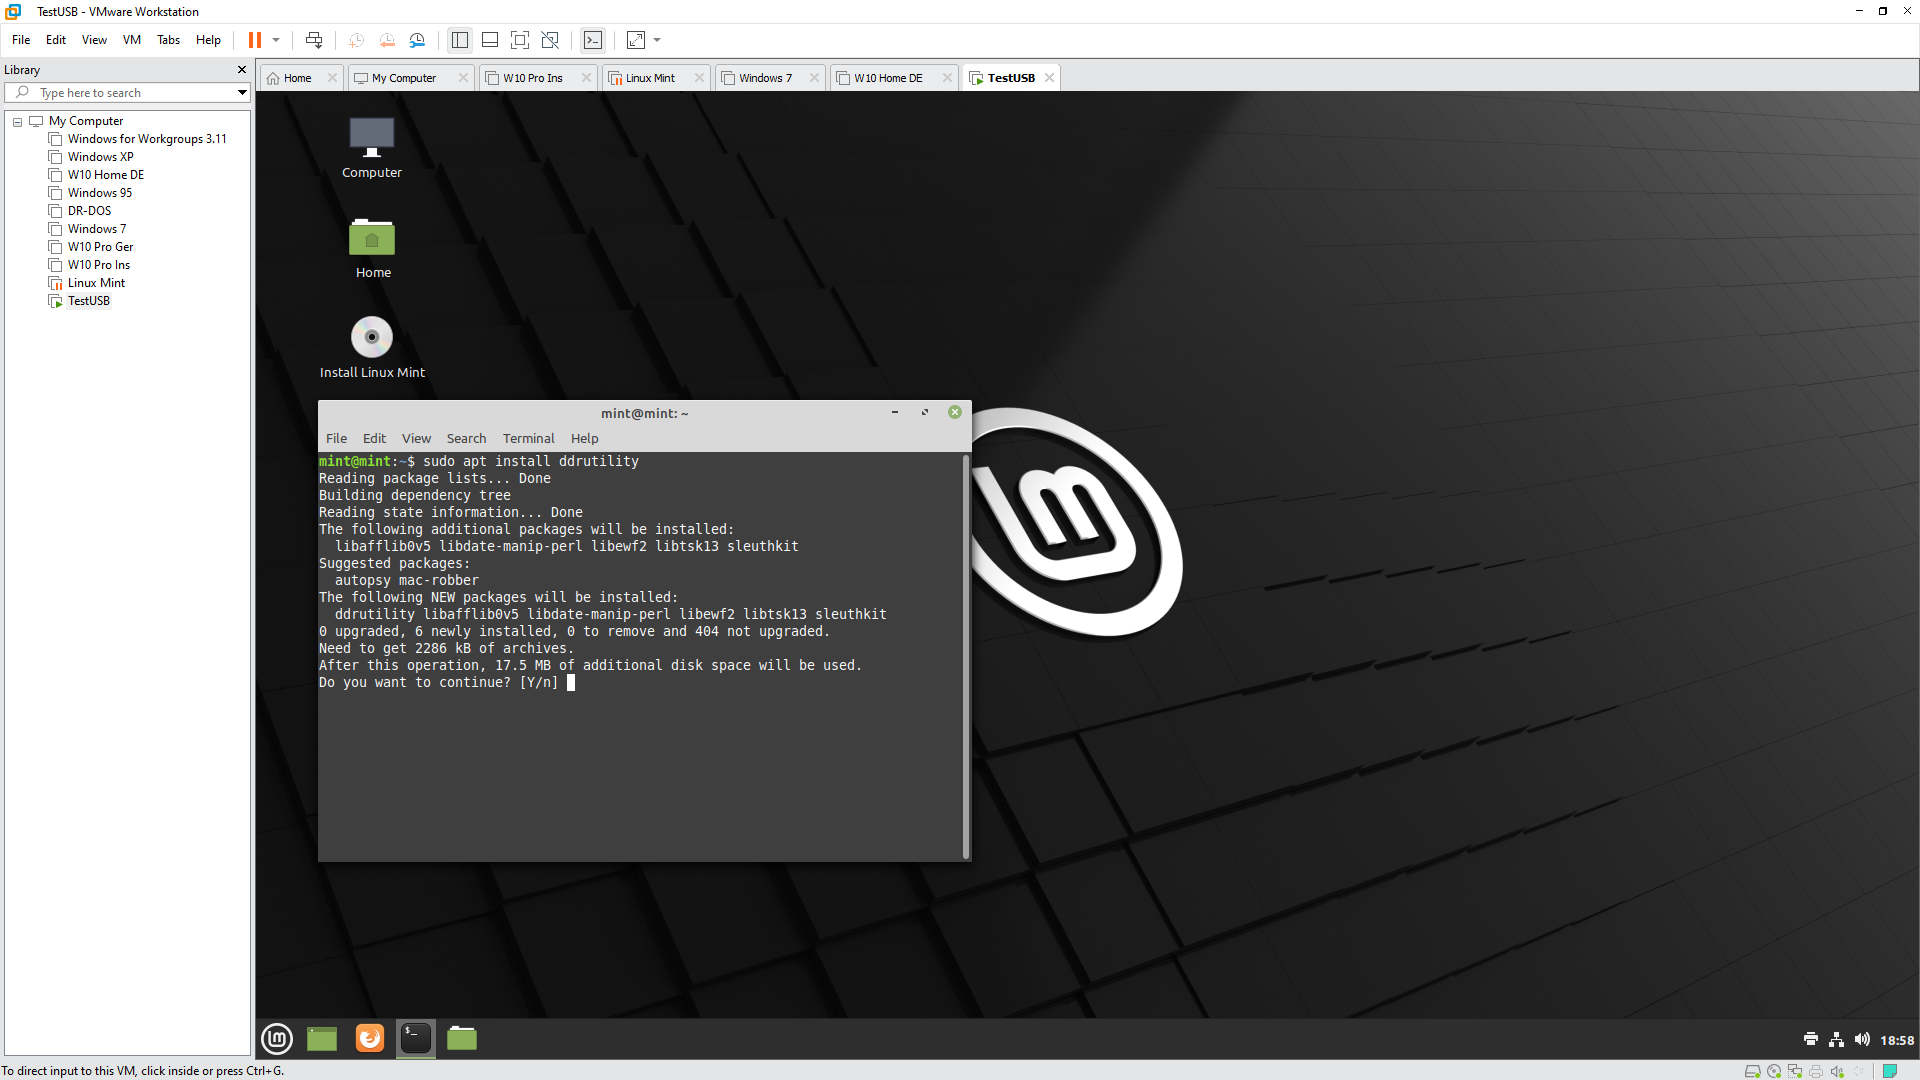Toggle the console view button
The width and height of the screenshot is (1920, 1080).
pyautogui.click(x=593, y=40)
